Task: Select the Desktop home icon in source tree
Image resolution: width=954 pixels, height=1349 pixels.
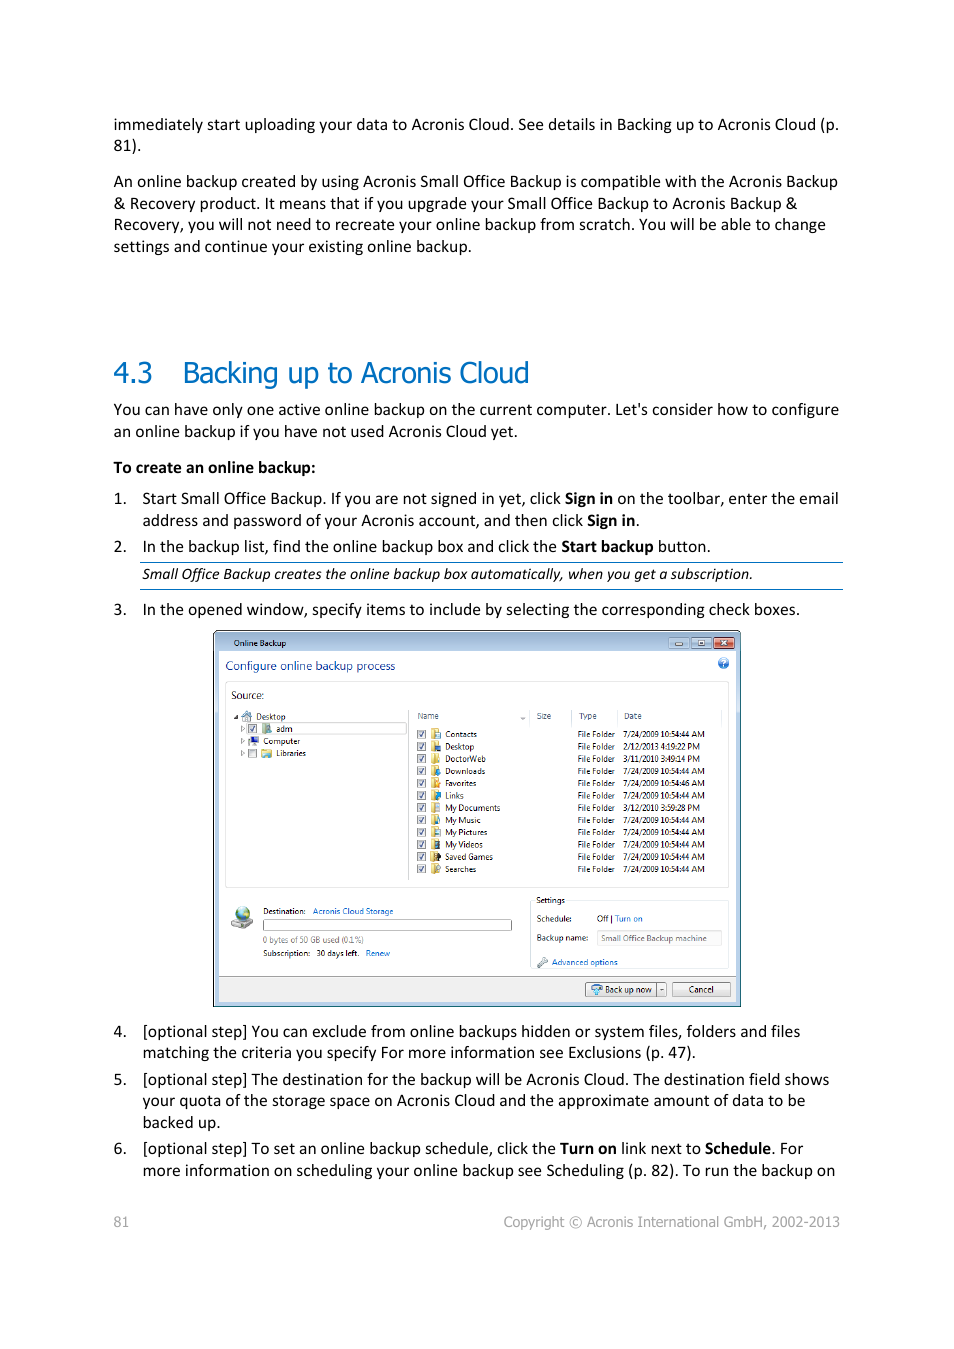Action: click(x=247, y=717)
